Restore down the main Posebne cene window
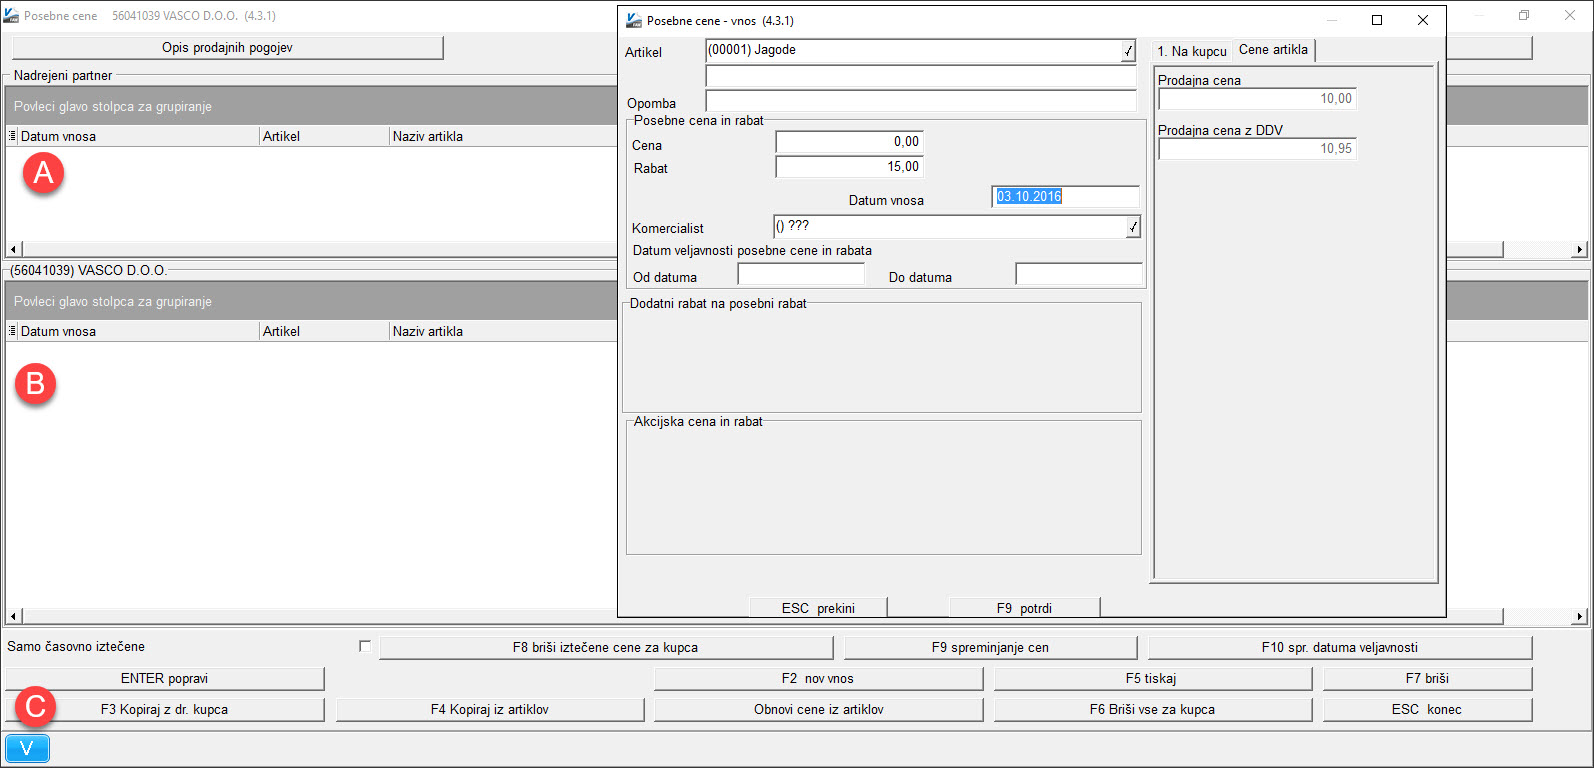1594x768 pixels. [x=1524, y=16]
